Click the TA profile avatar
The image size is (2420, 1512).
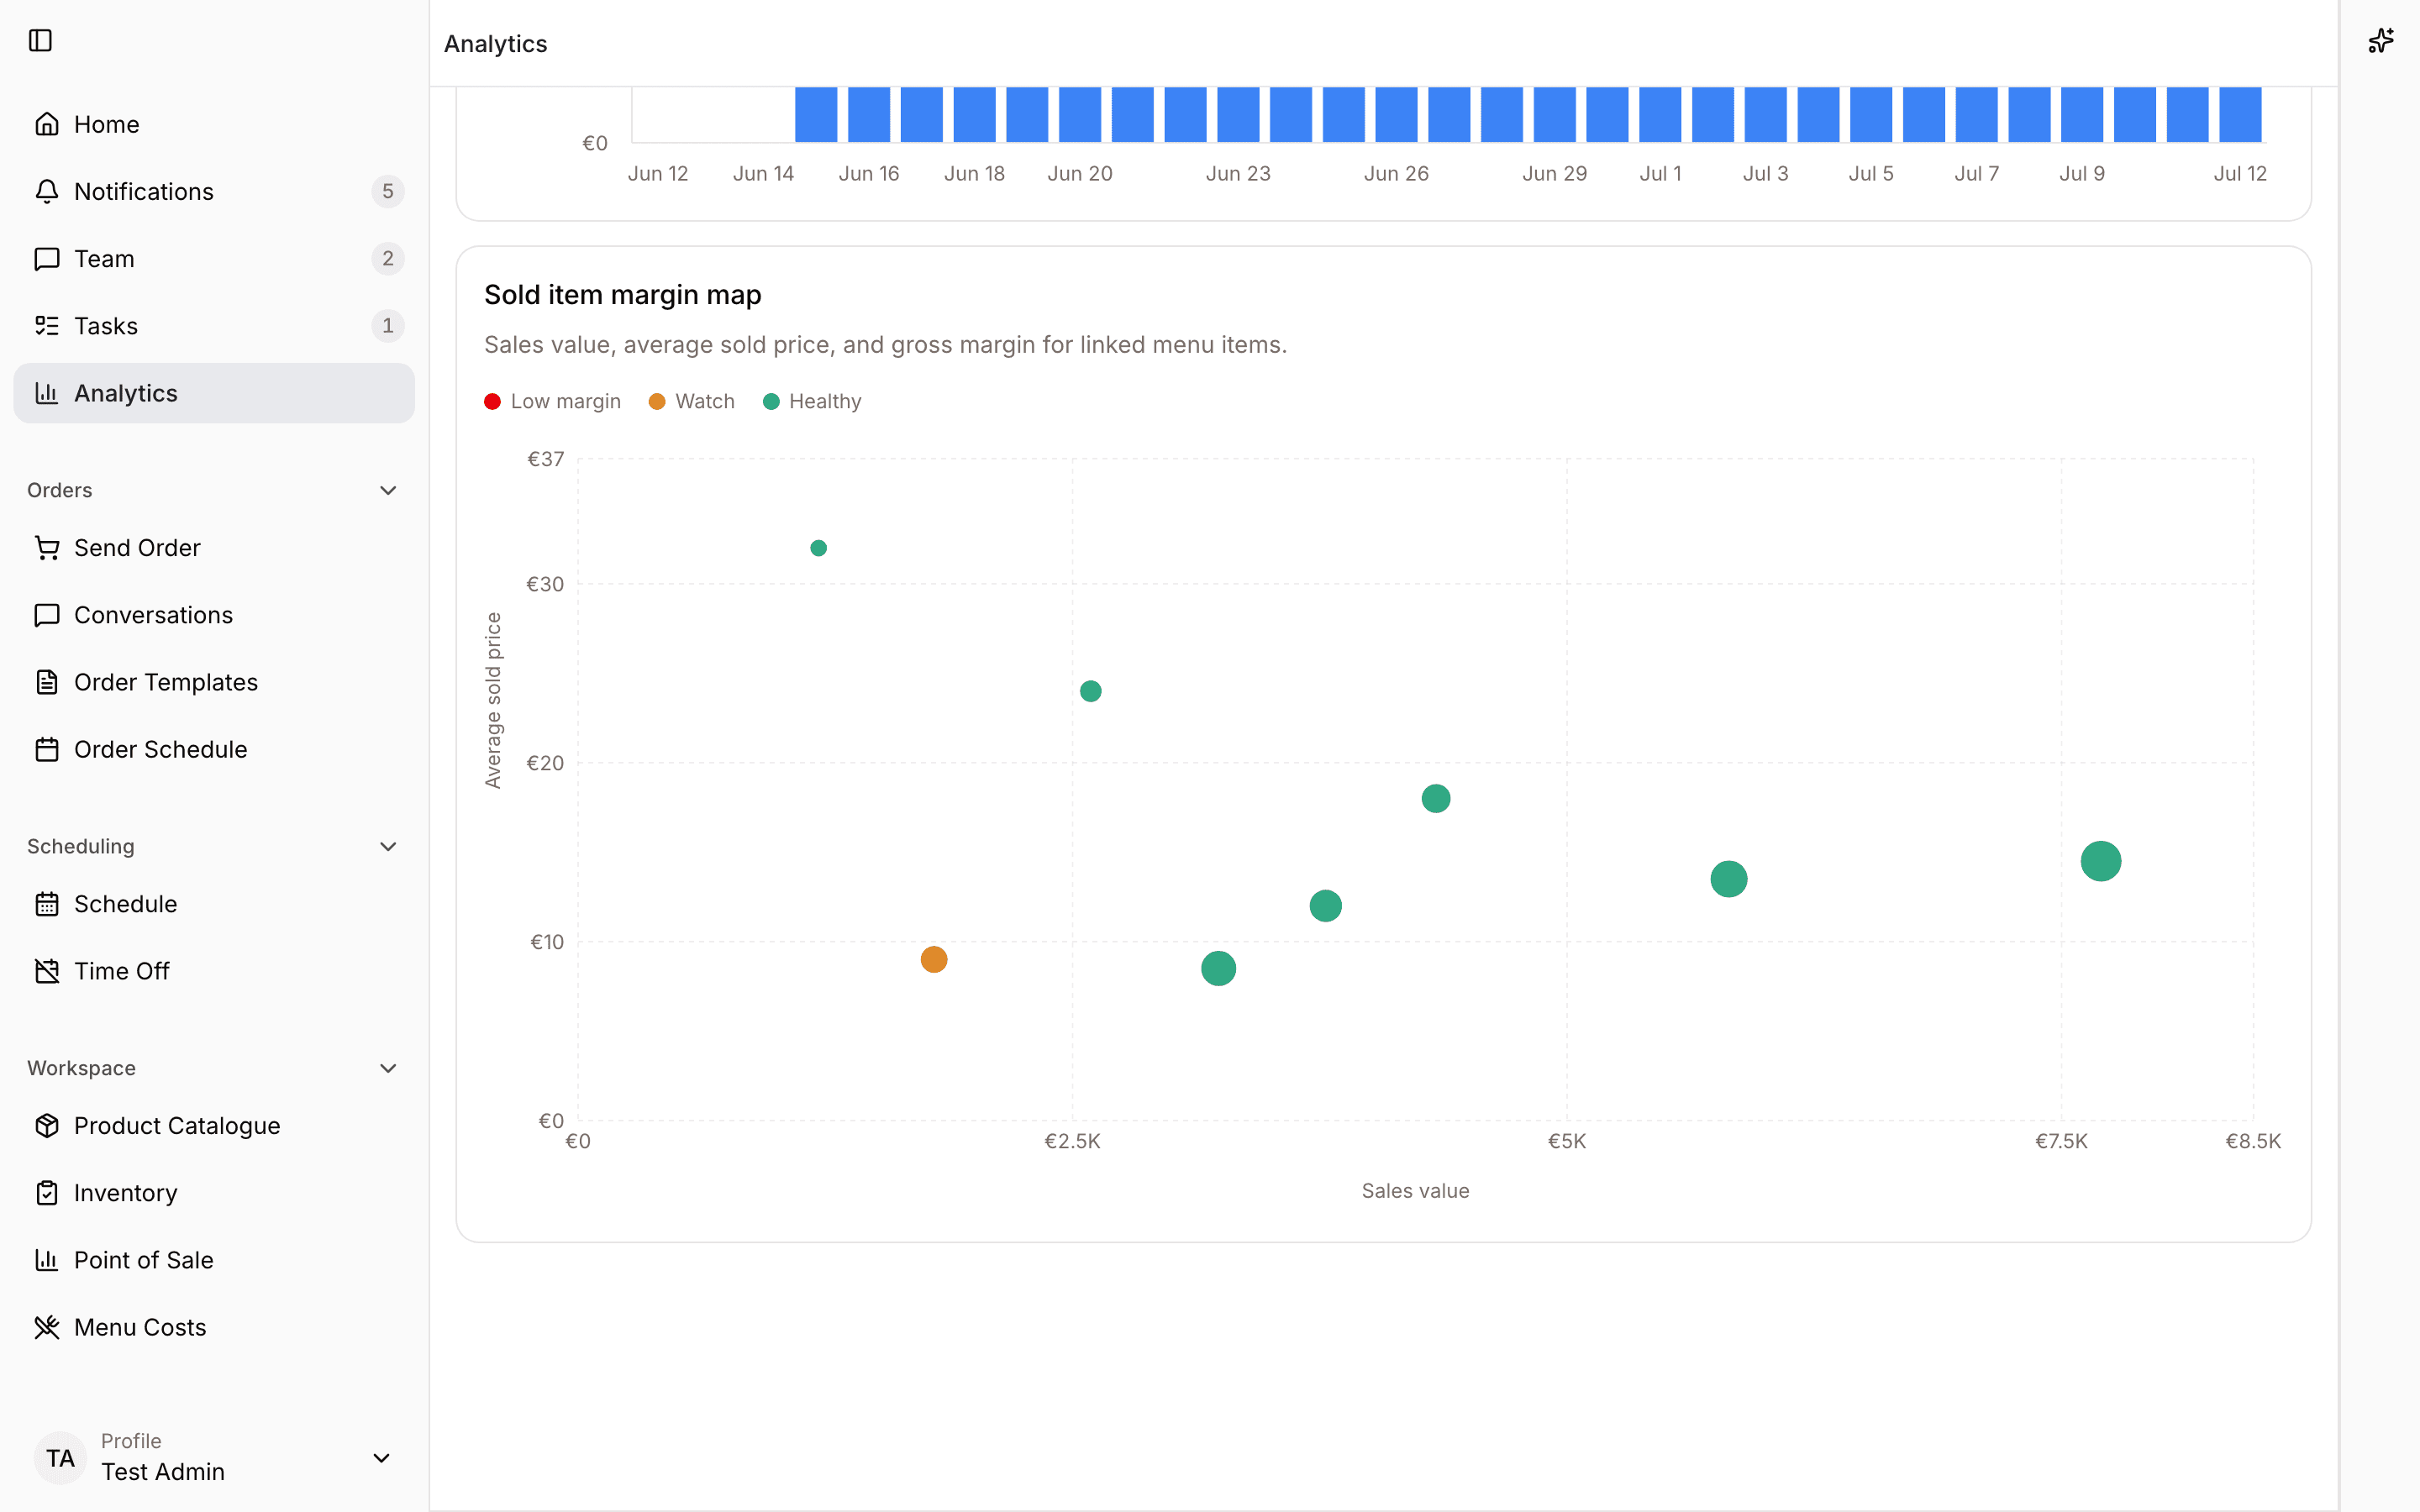tap(60, 1457)
